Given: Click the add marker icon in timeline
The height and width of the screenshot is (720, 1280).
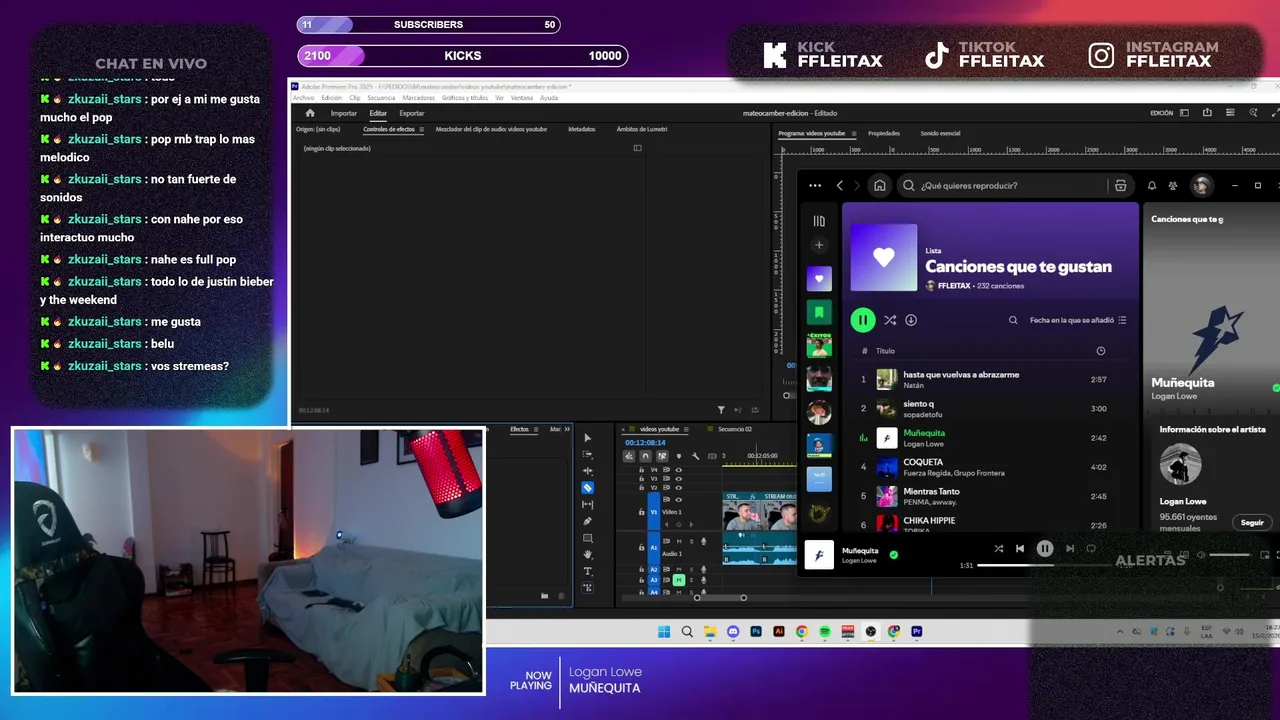Looking at the screenshot, I should [679, 456].
